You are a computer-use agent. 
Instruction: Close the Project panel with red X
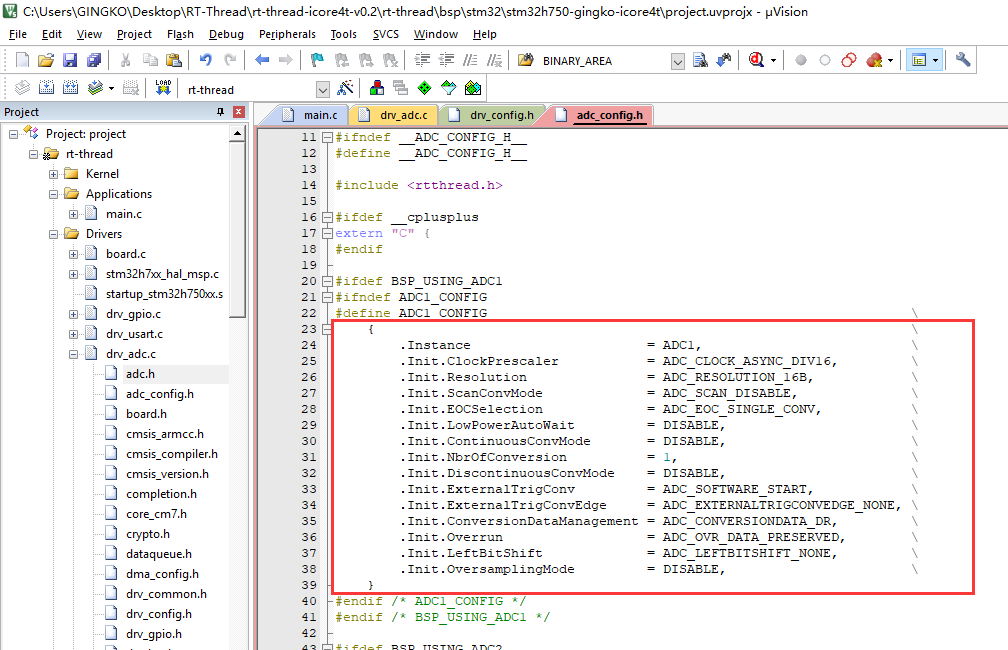coord(239,112)
